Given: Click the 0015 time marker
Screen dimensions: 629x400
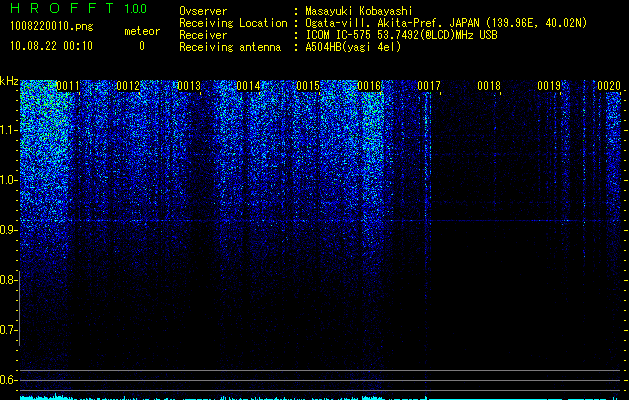Looking at the screenshot, I should pos(308,86).
